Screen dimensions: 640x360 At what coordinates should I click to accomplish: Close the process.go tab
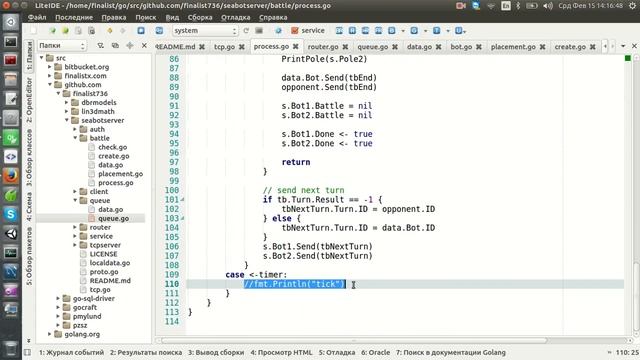point(296,47)
